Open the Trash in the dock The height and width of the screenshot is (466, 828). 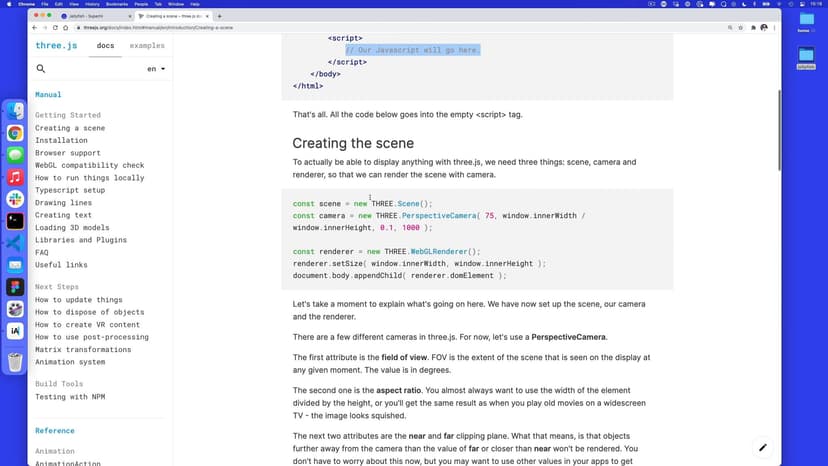tap(15, 362)
